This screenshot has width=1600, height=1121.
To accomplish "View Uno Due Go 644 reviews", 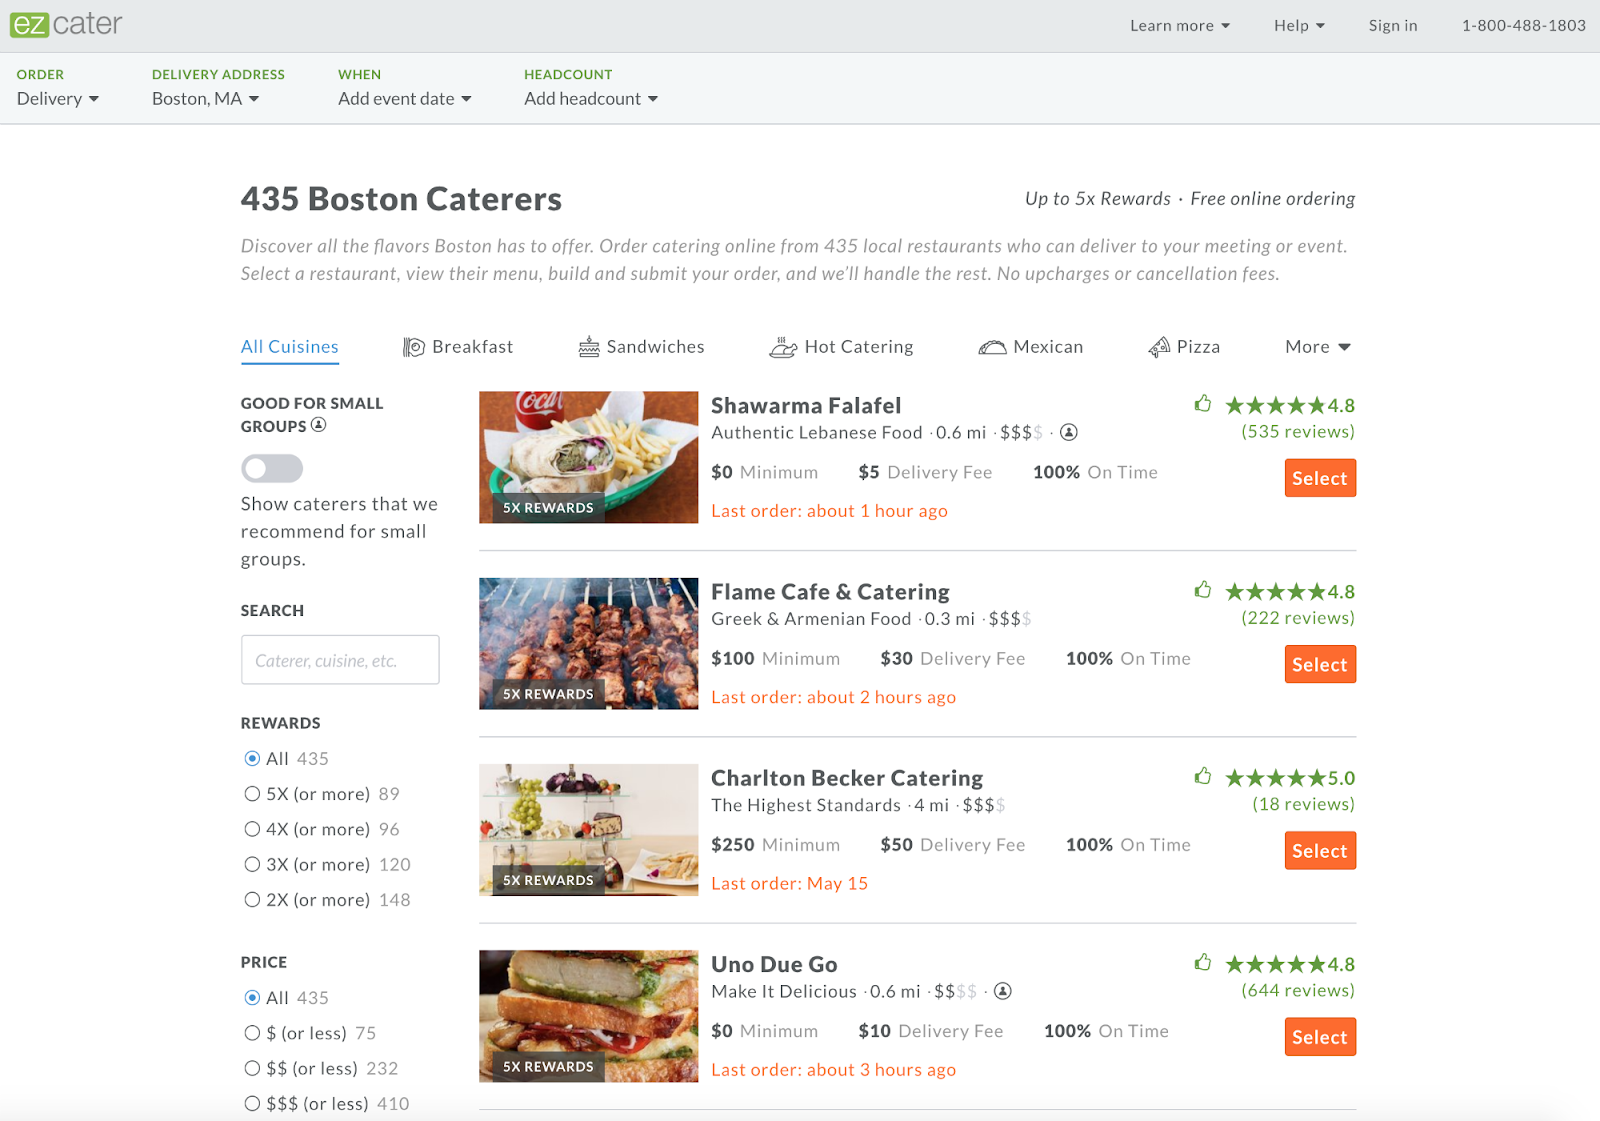I will (x=1298, y=991).
